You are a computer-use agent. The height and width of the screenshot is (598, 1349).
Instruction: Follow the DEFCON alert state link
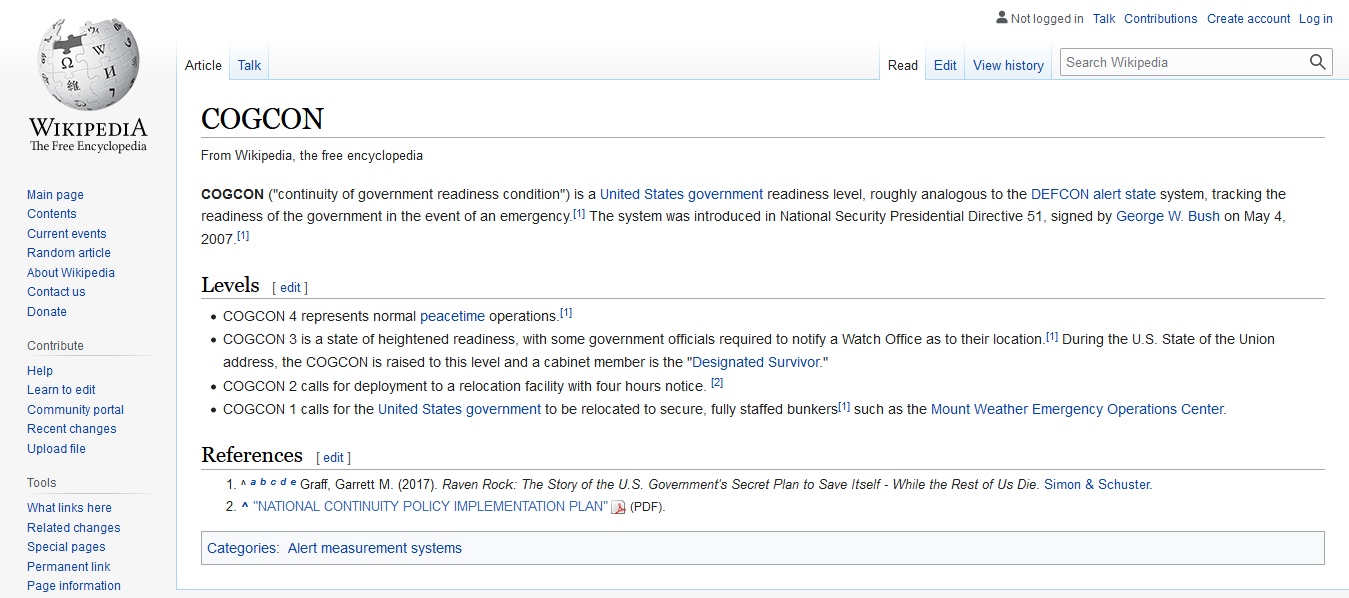pos(1093,194)
